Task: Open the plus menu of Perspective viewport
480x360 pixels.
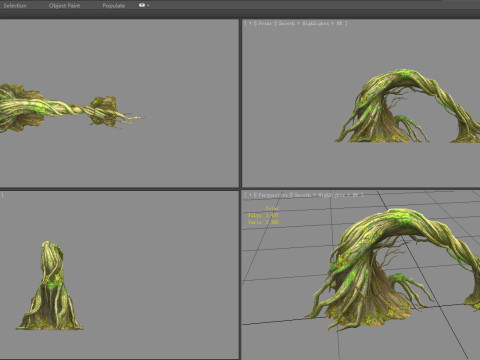Action: [250, 195]
